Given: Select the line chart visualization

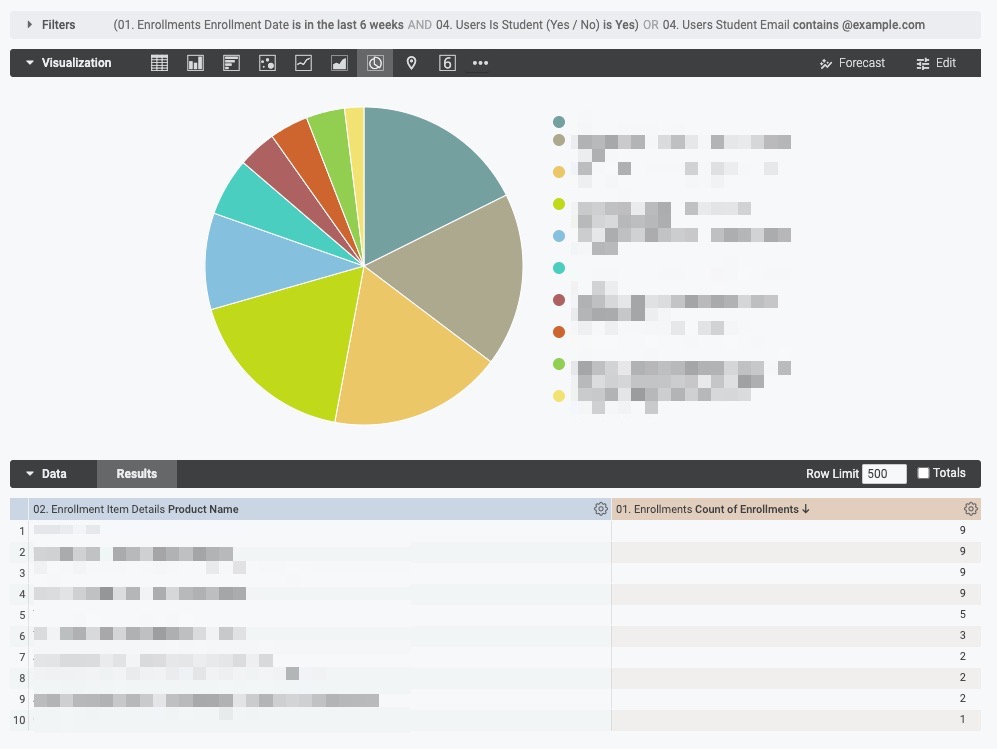Looking at the screenshot, I should click(x=302, y=62).
